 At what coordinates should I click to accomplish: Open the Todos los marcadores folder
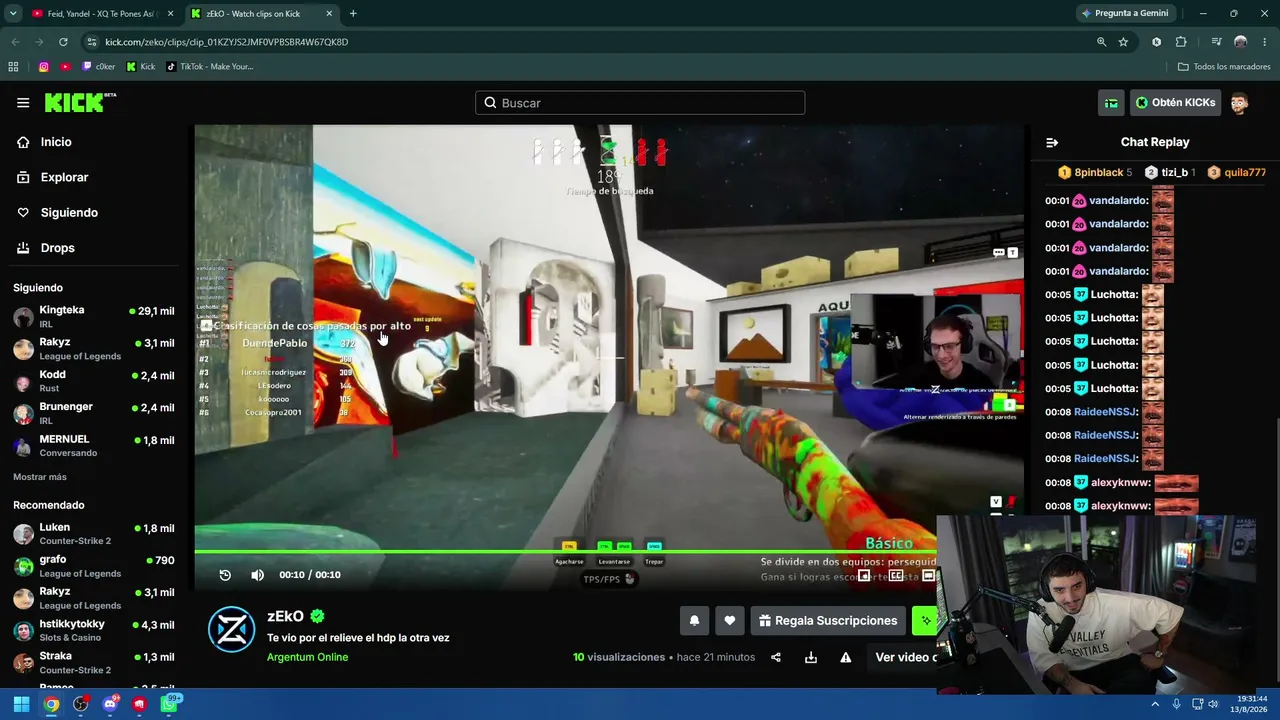(1224, 67)
